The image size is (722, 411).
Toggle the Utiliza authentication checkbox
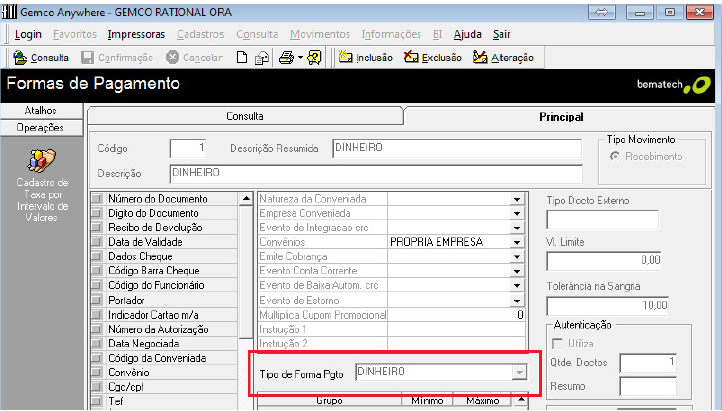pos(557,343)
